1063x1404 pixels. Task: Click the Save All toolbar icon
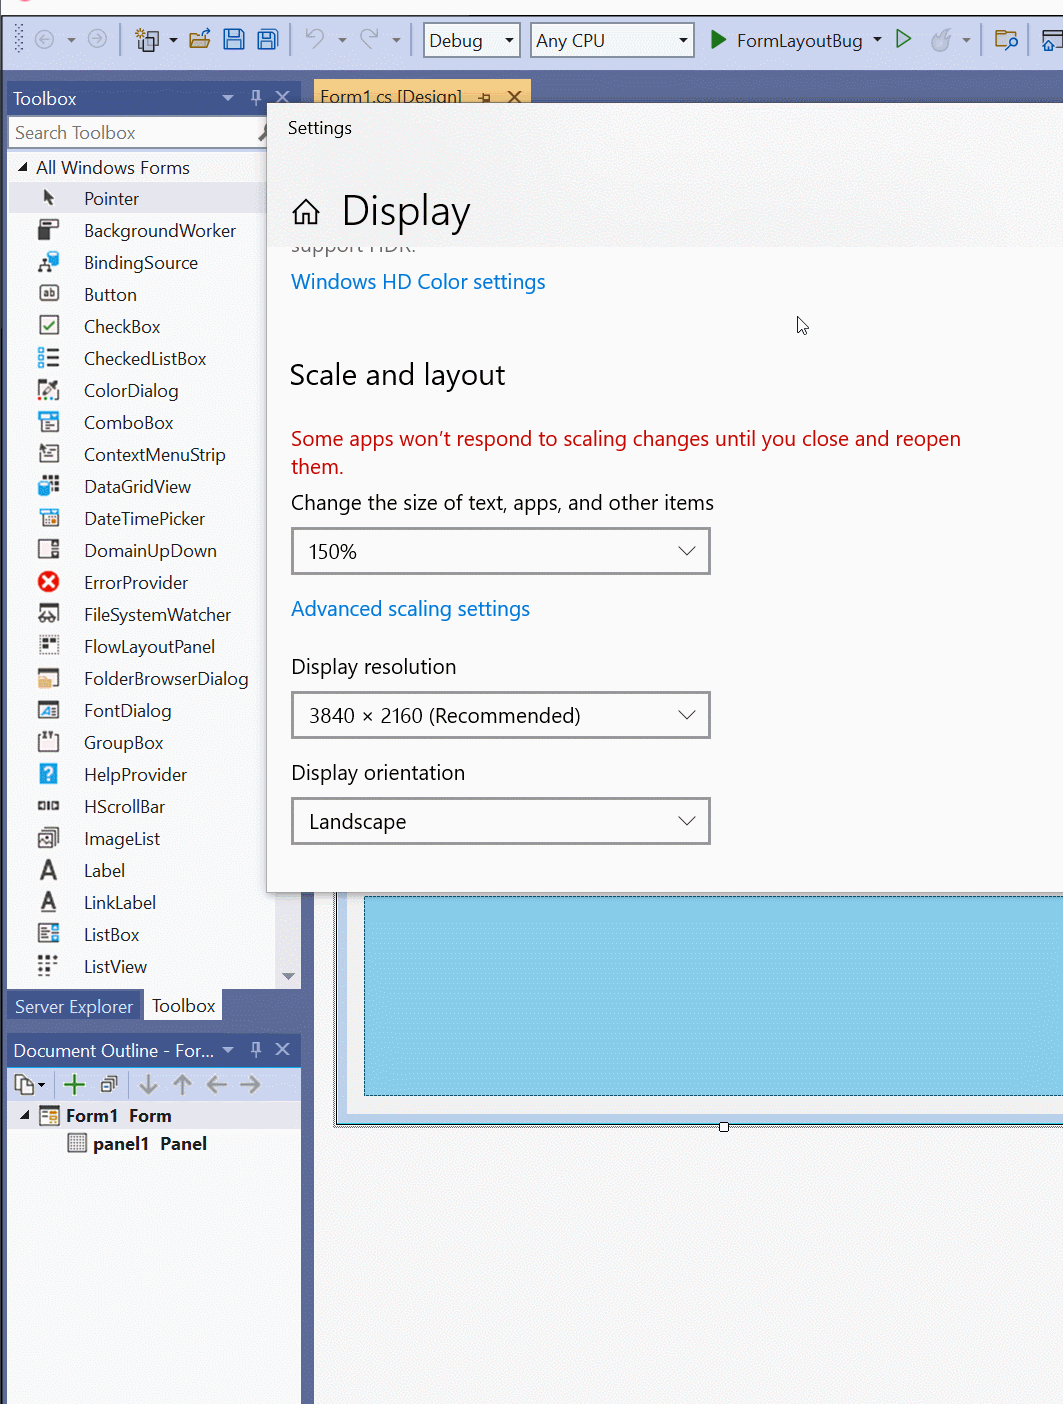(266, 38)
